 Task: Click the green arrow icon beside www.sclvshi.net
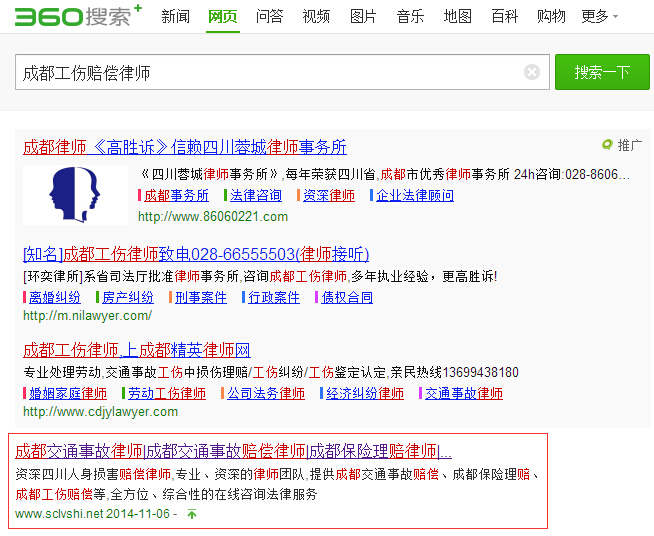(x=192, y=514)
